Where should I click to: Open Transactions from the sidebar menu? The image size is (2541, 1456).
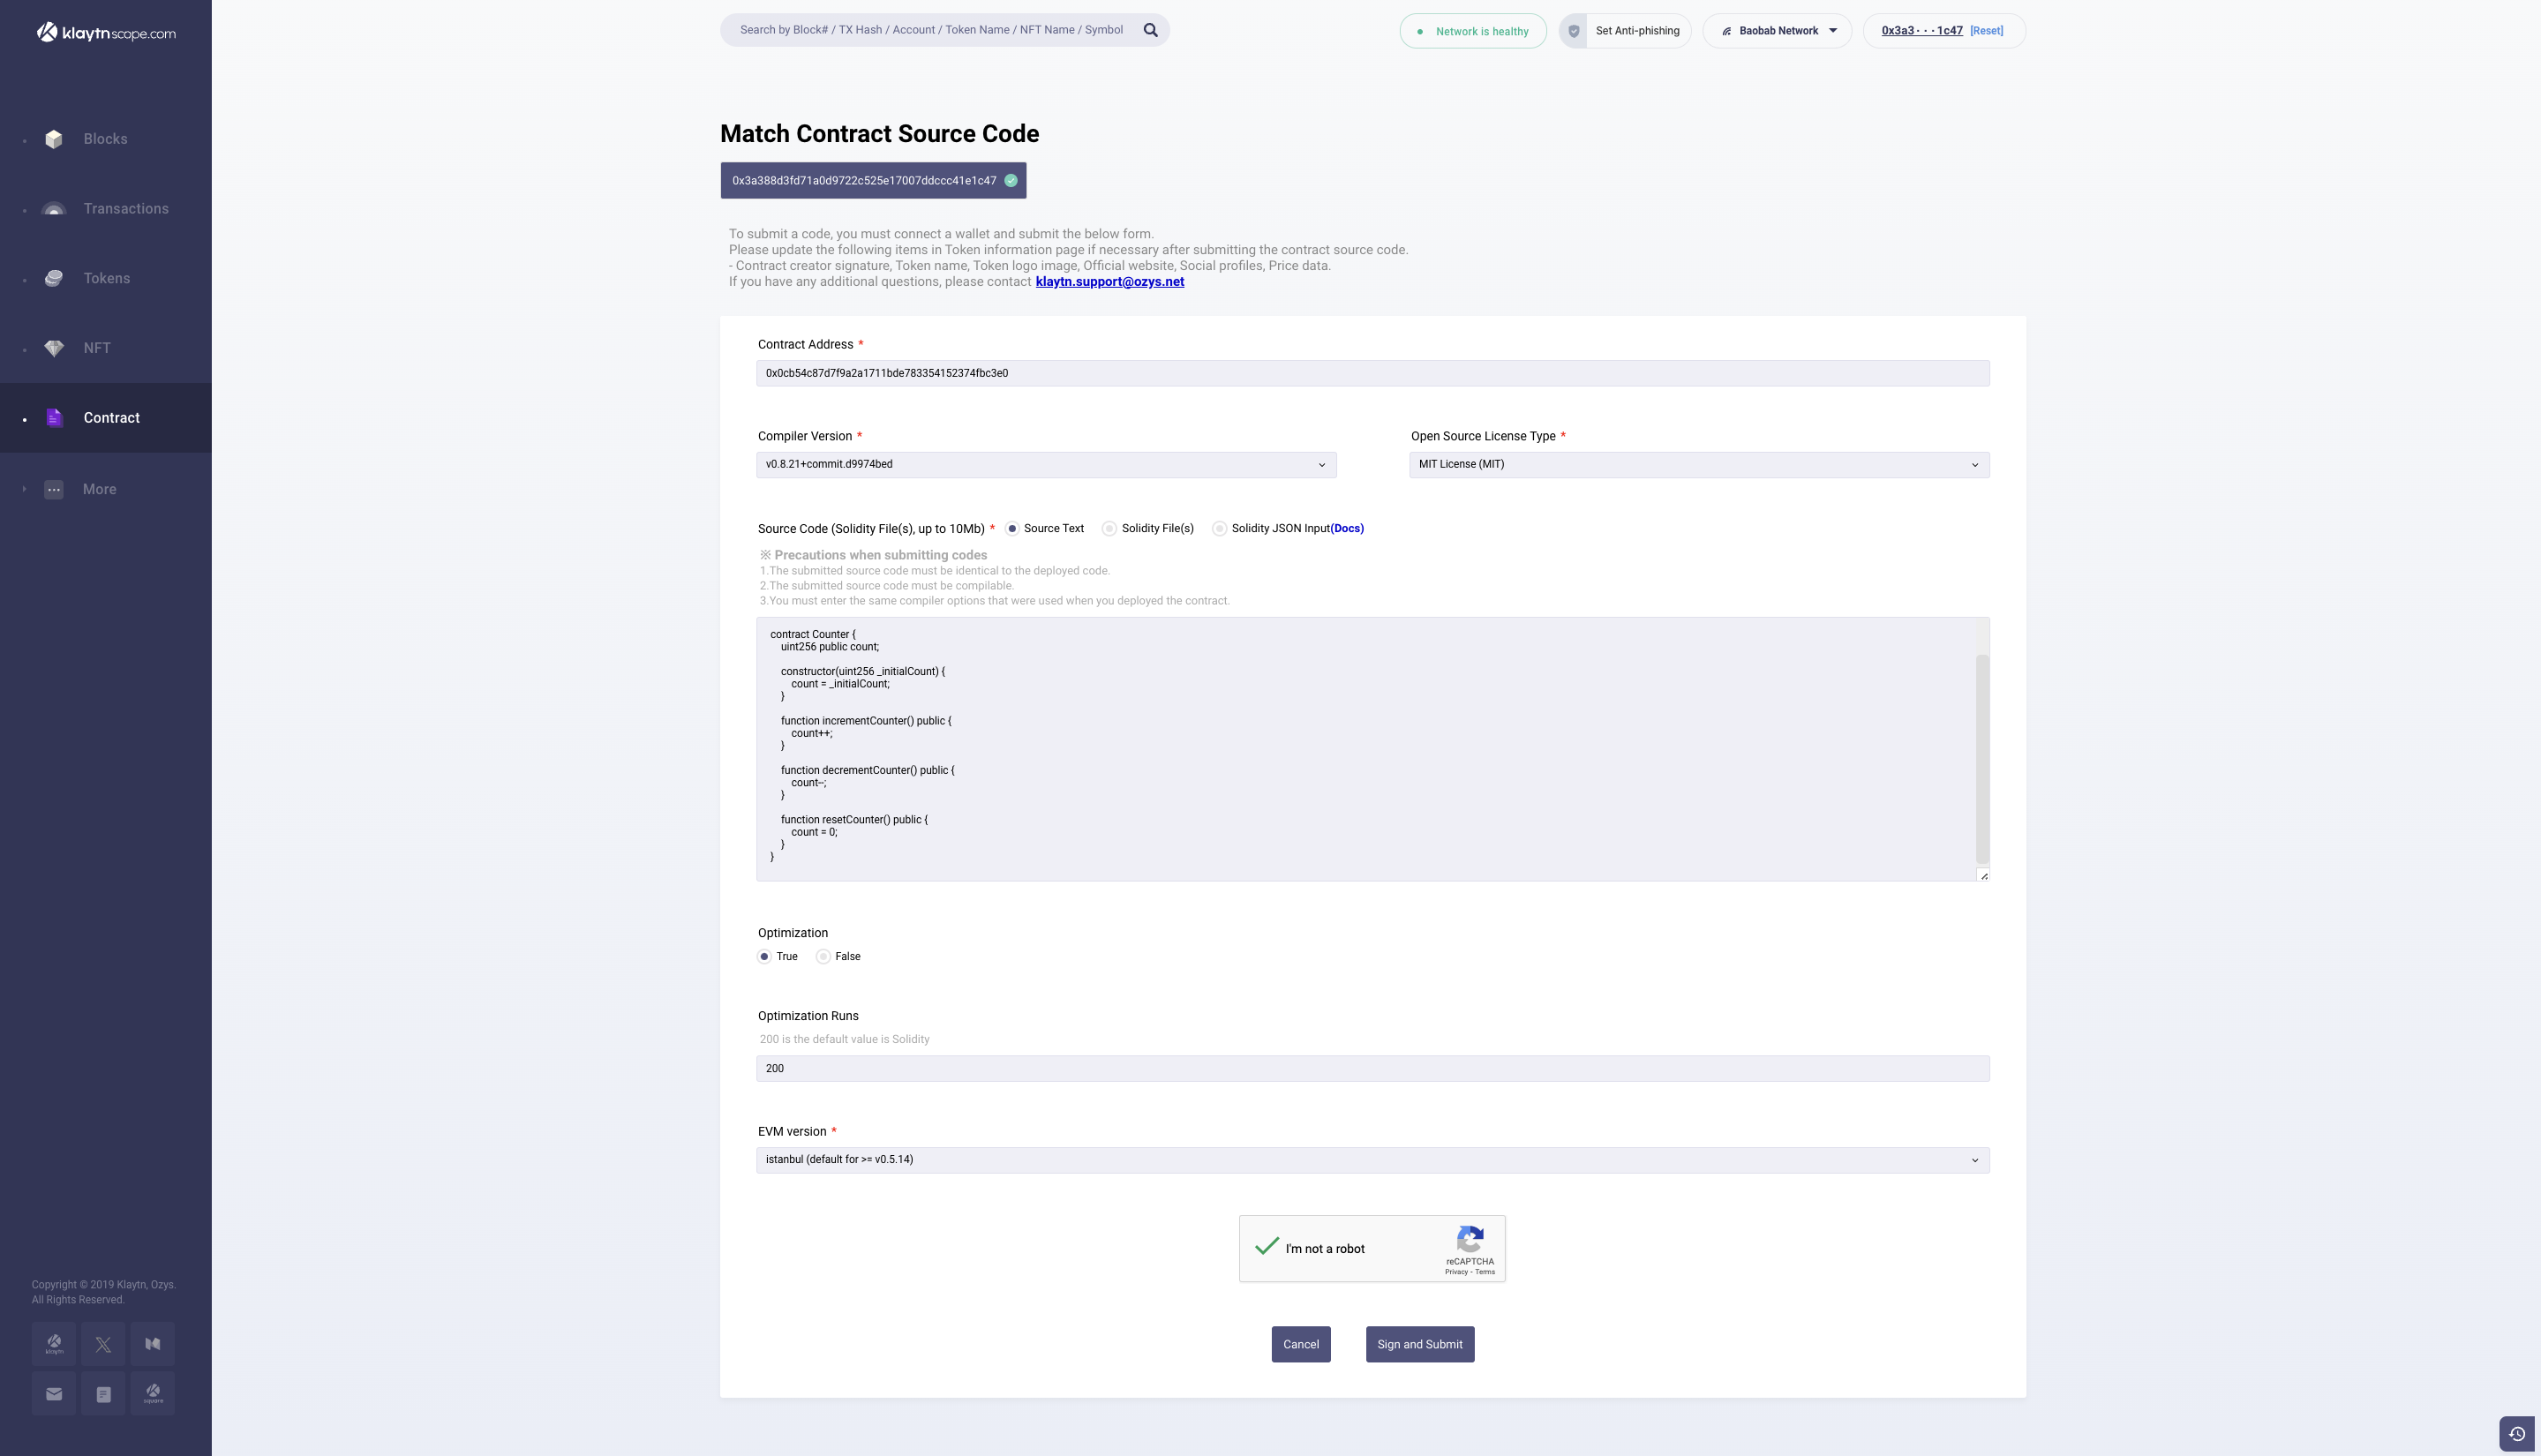(x=125, y=208)
